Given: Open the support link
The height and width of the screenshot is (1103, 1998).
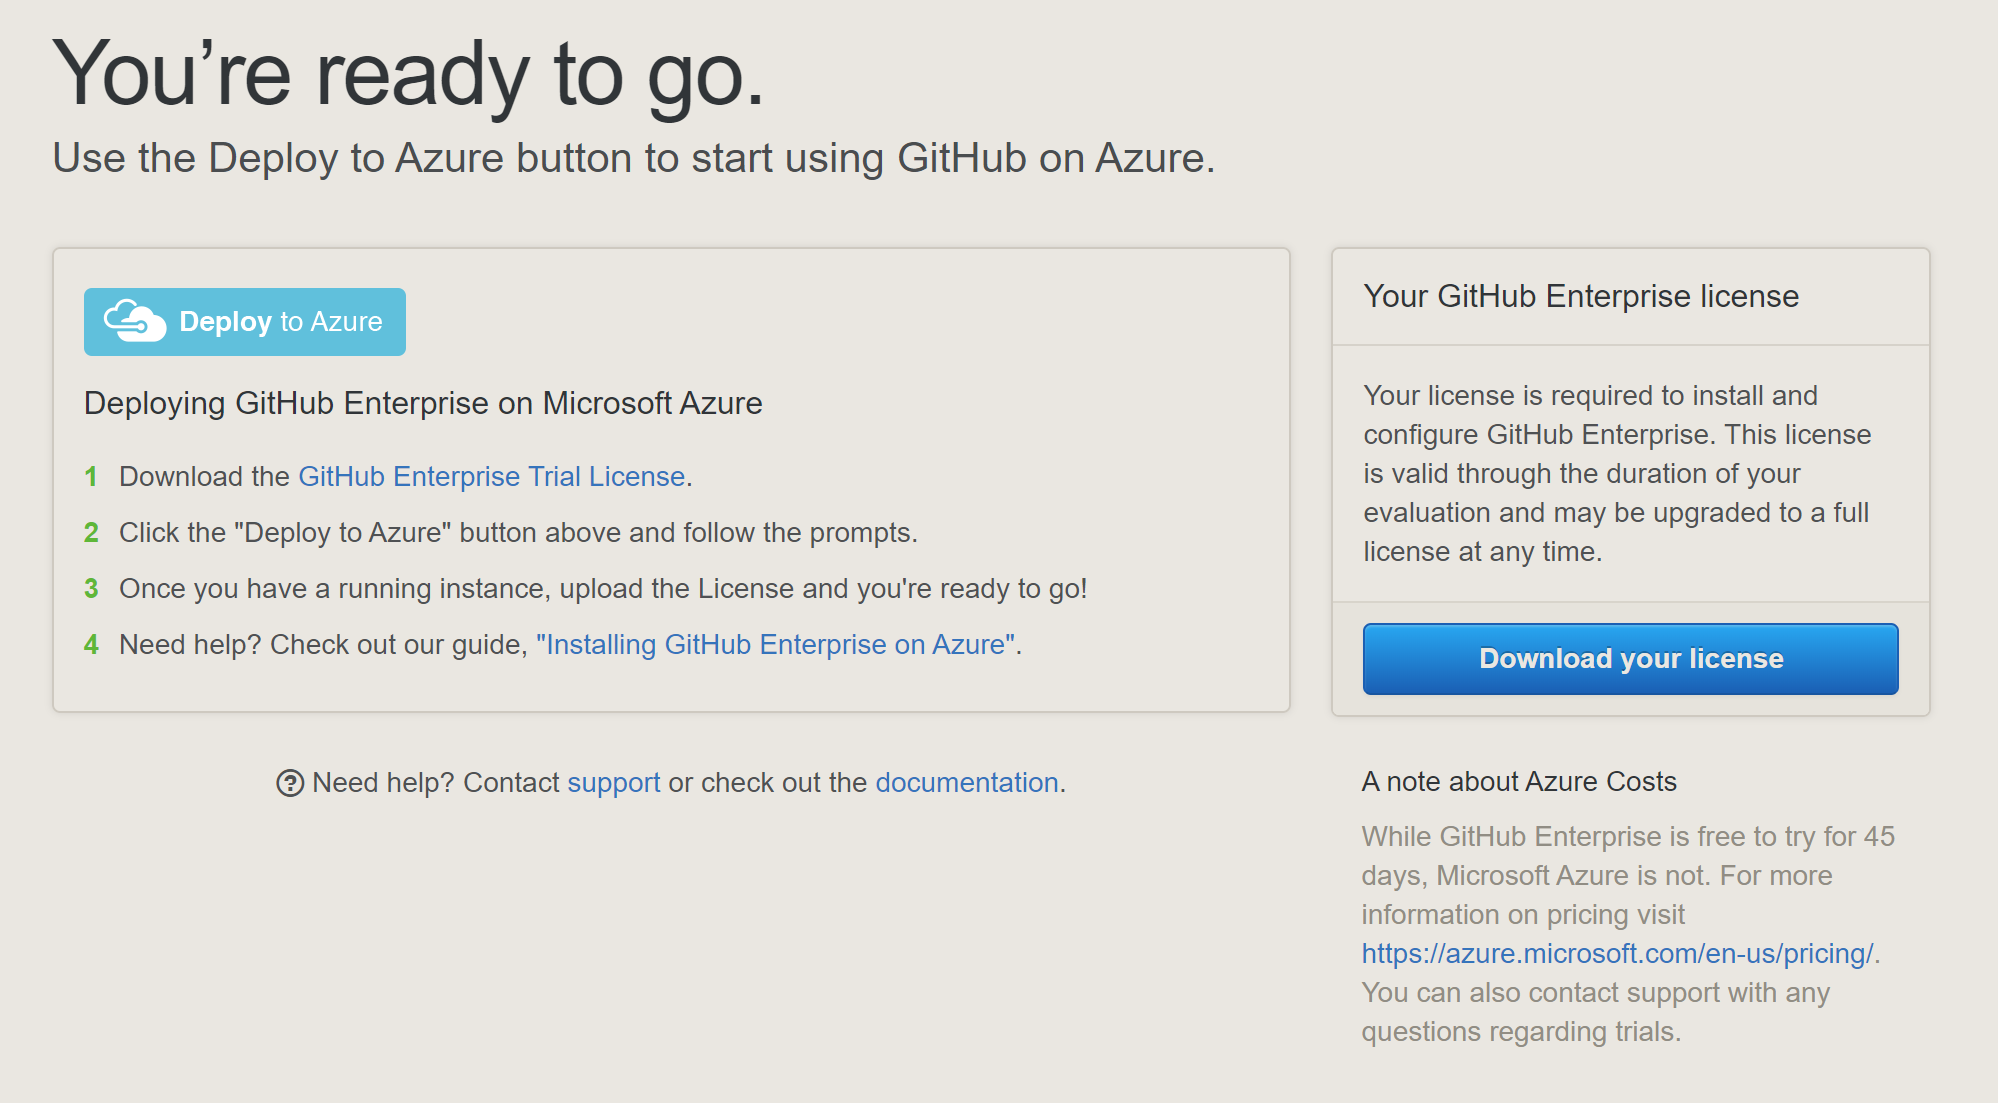Looking at the screenshot, I should [x=614, y=783].
